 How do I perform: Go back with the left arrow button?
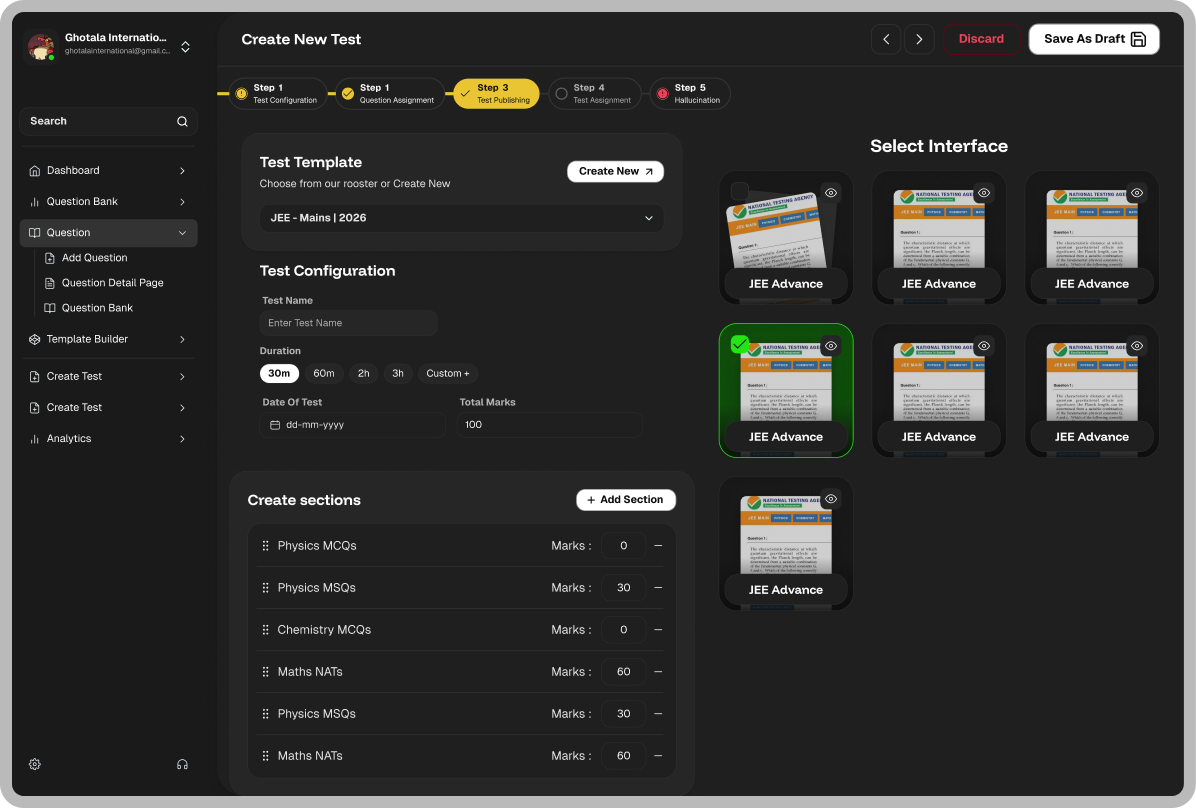886,39
